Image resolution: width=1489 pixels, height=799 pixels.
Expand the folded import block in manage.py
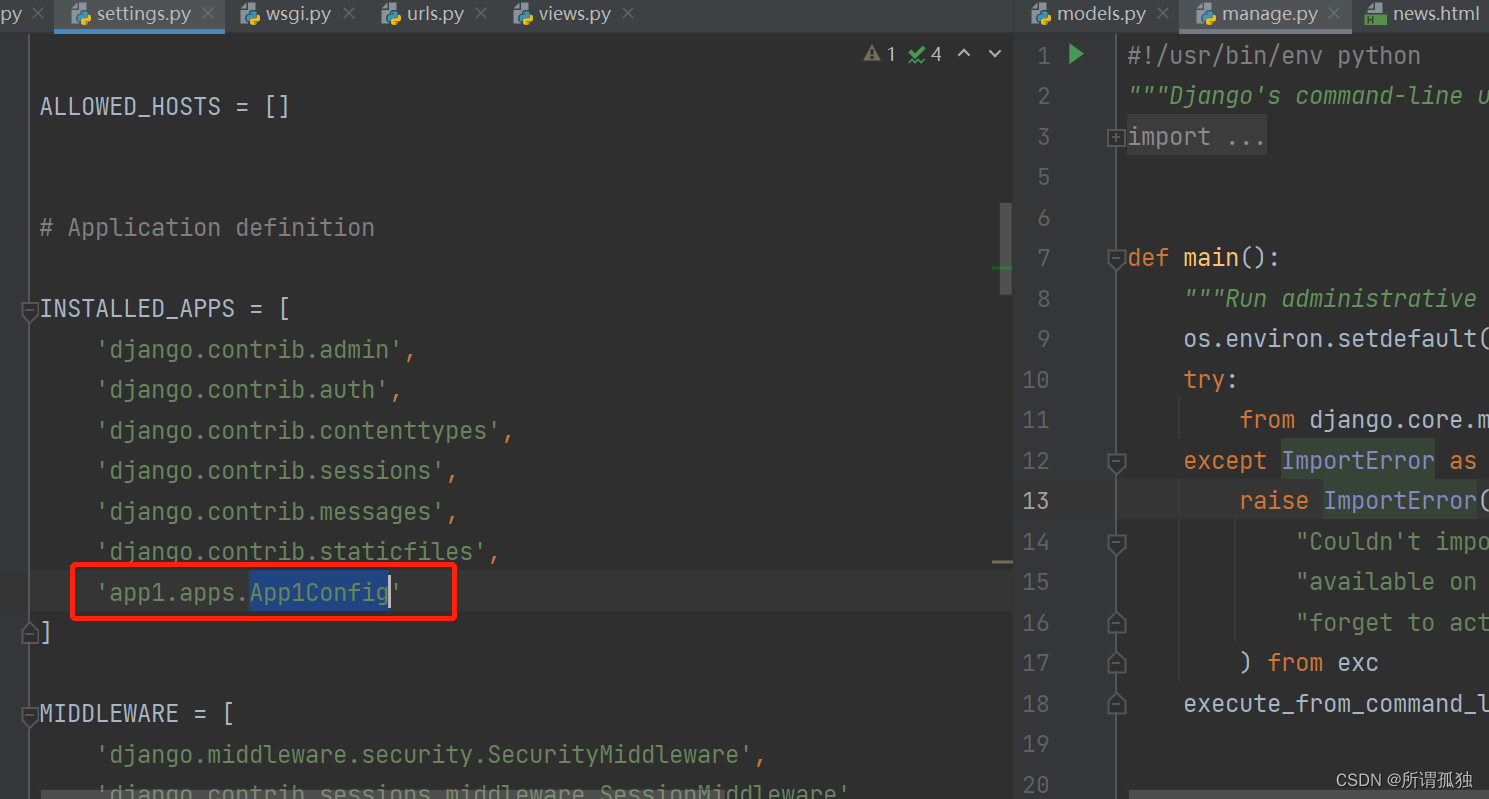click(1116, 137)
